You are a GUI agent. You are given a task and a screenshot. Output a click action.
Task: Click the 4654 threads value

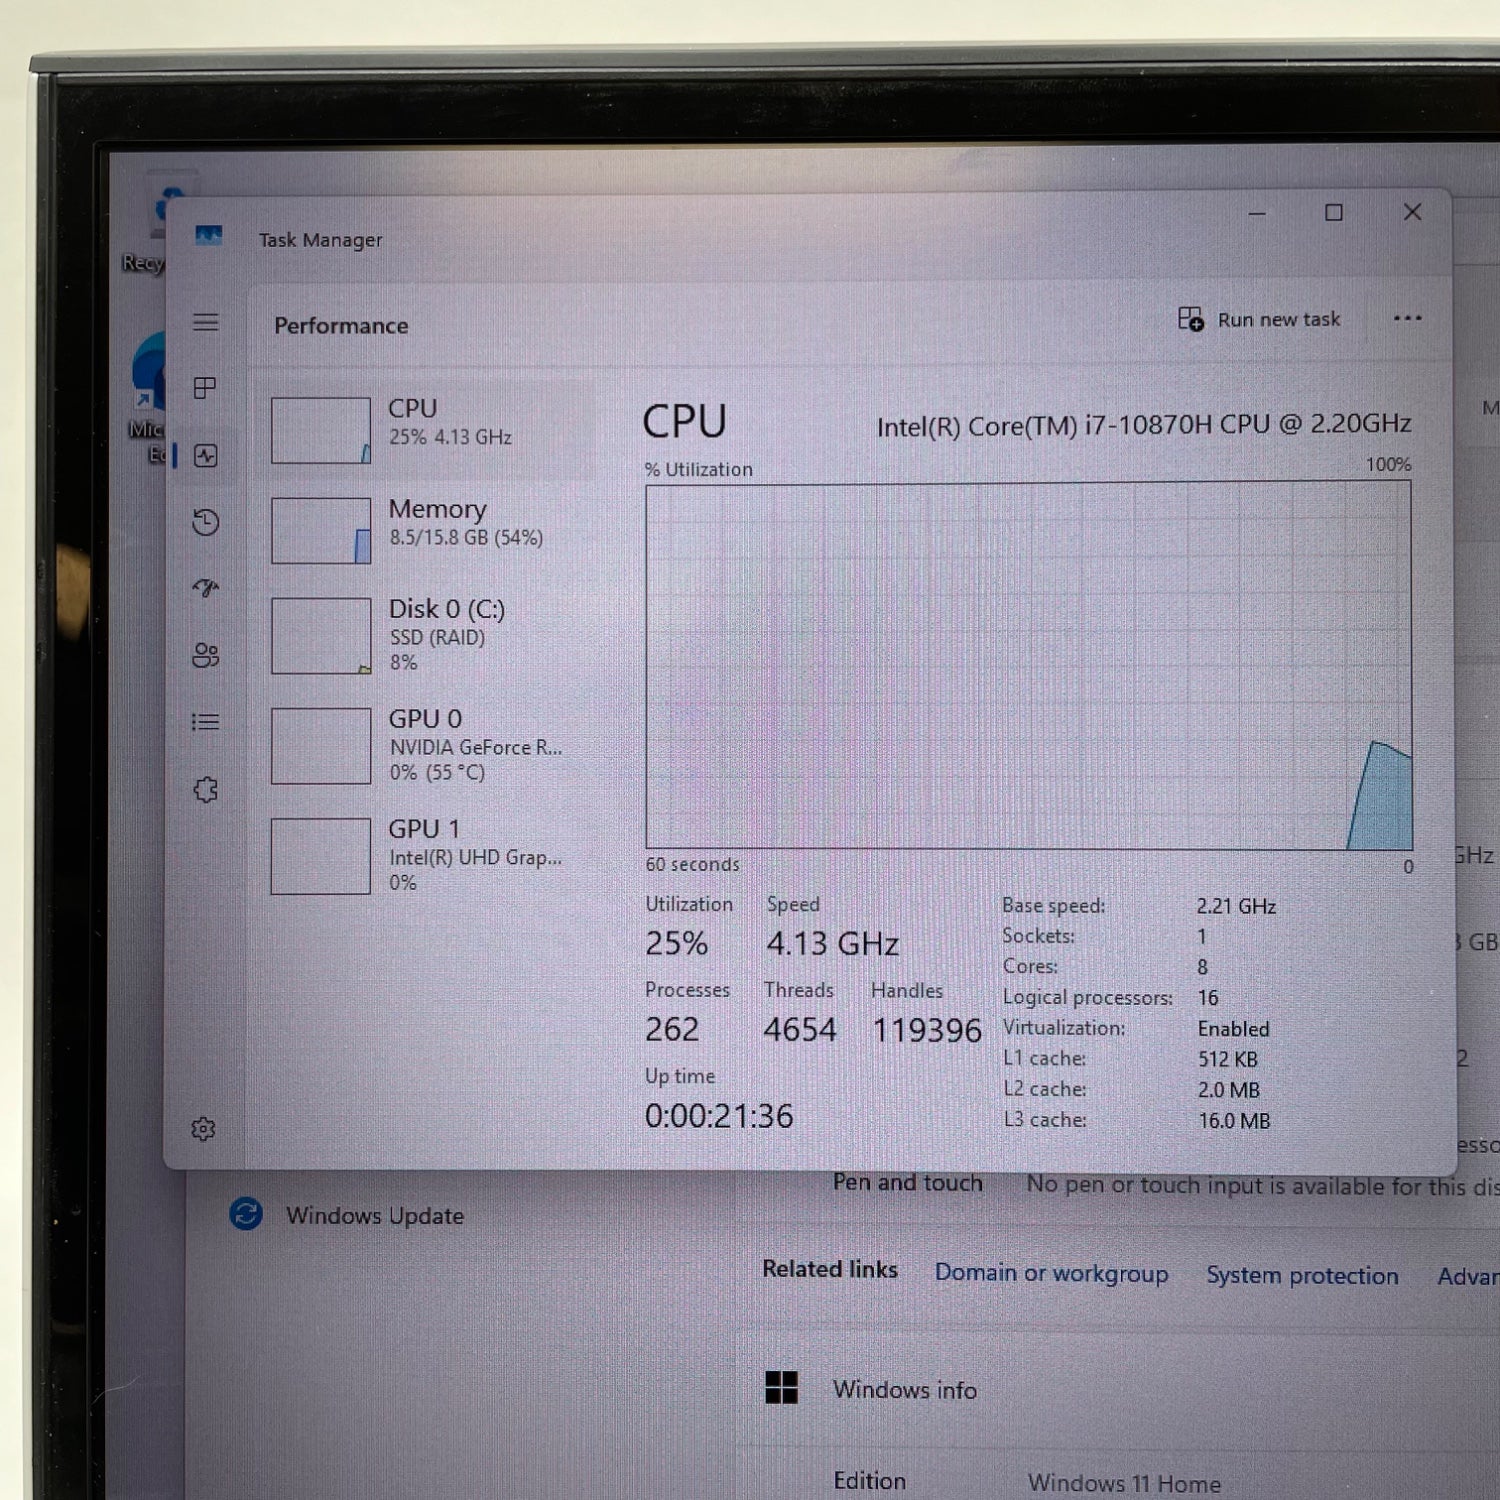tap(800, 1029)
